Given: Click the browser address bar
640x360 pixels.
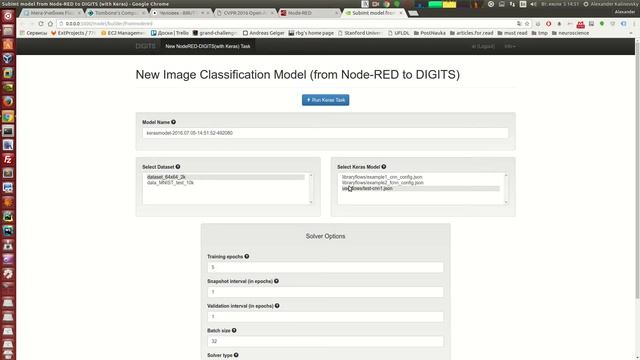Looking at the screenshot, I should [x=286, y=24].
